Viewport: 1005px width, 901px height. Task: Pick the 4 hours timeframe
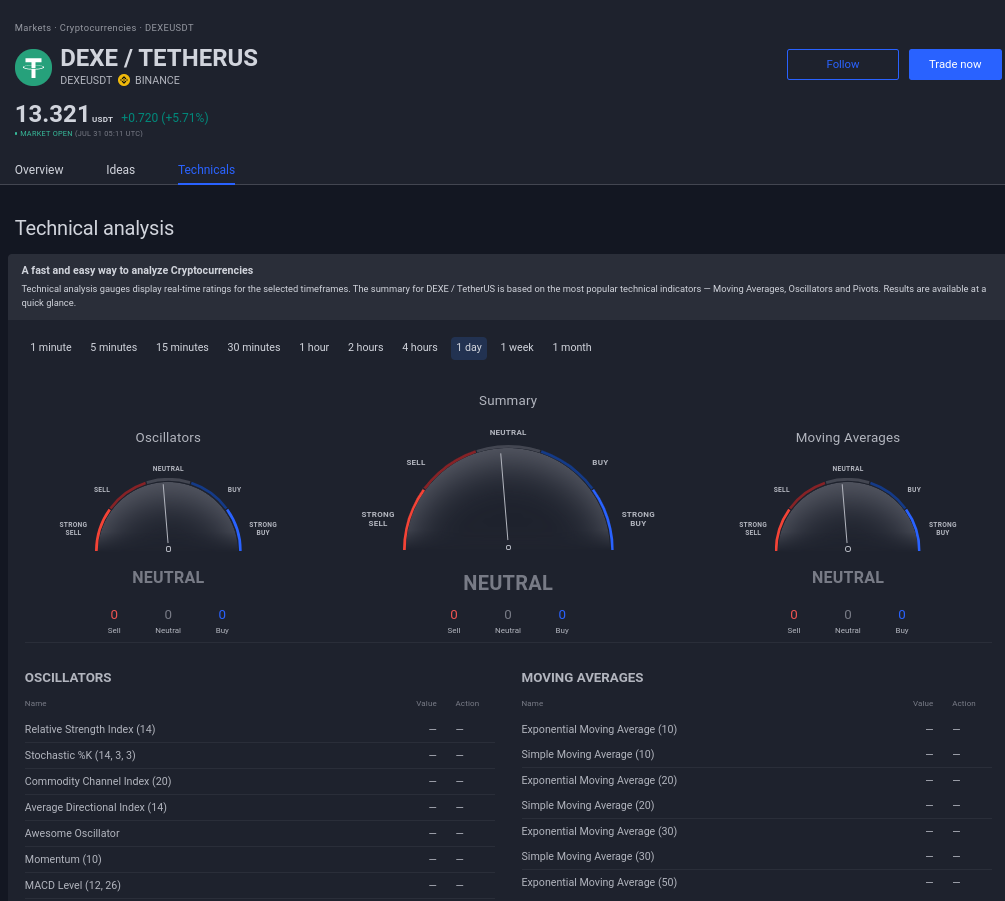(x=420, y=347)
